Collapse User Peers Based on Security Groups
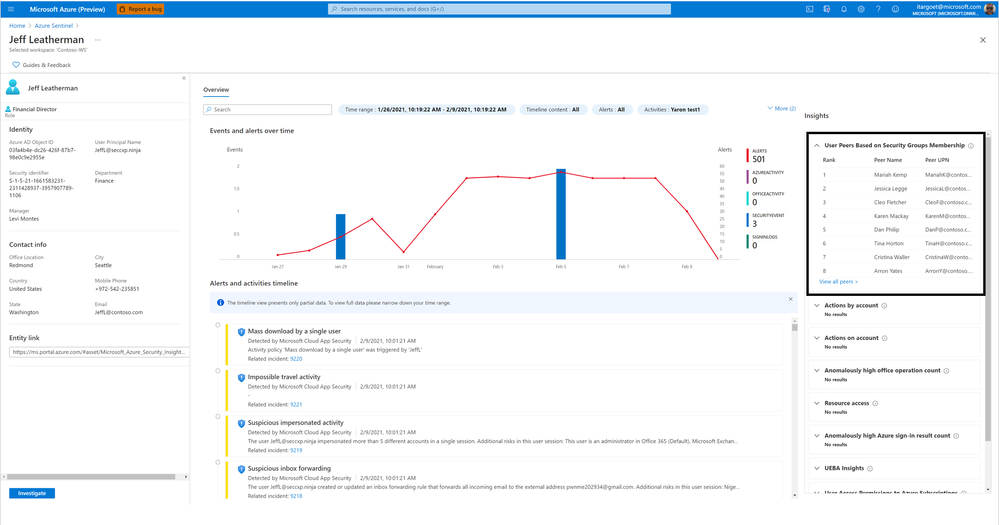 (x=817, y=145)
